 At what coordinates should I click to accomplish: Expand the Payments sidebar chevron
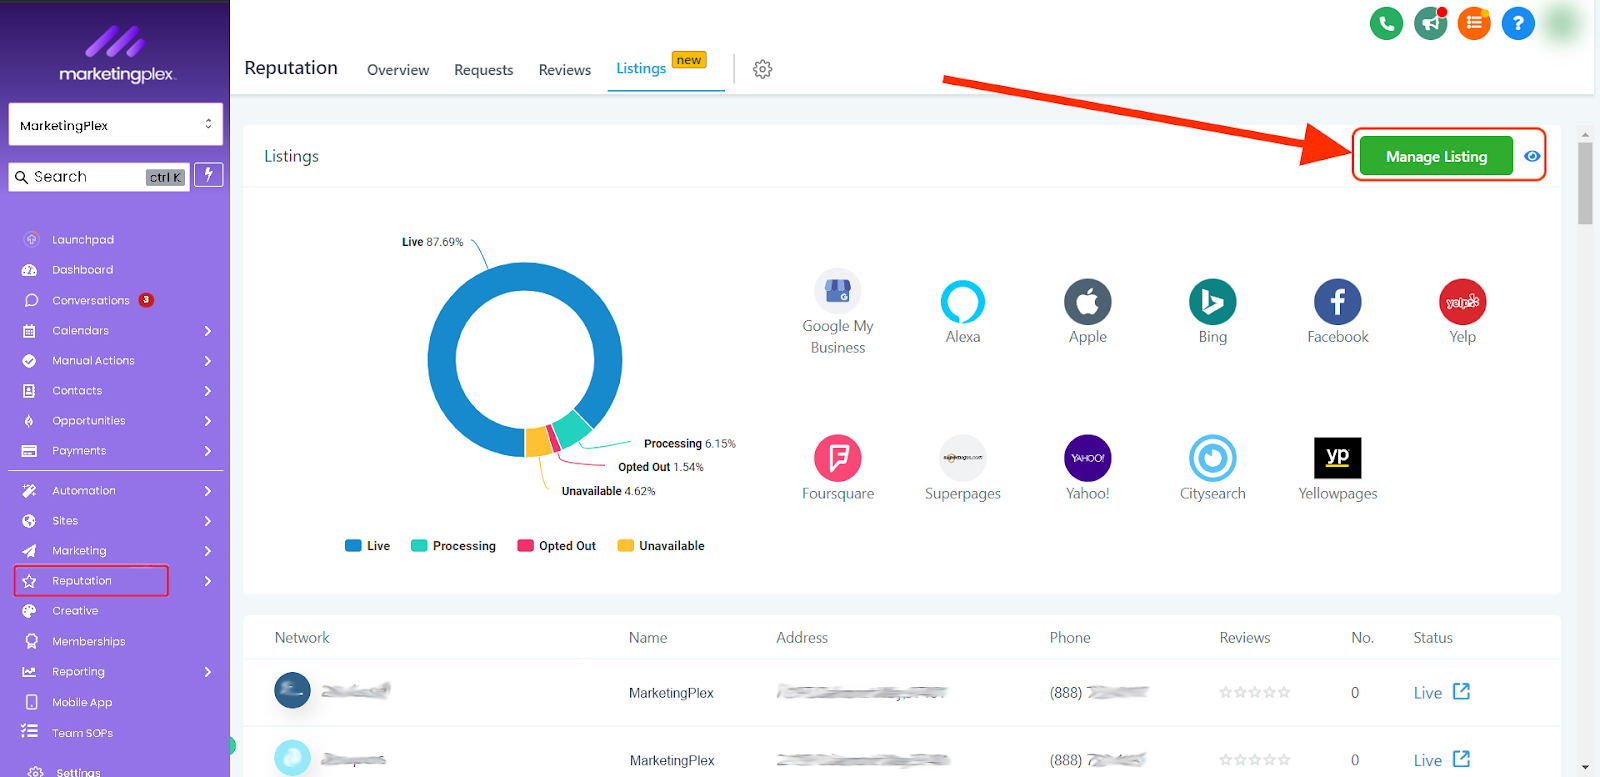(208, 451)
